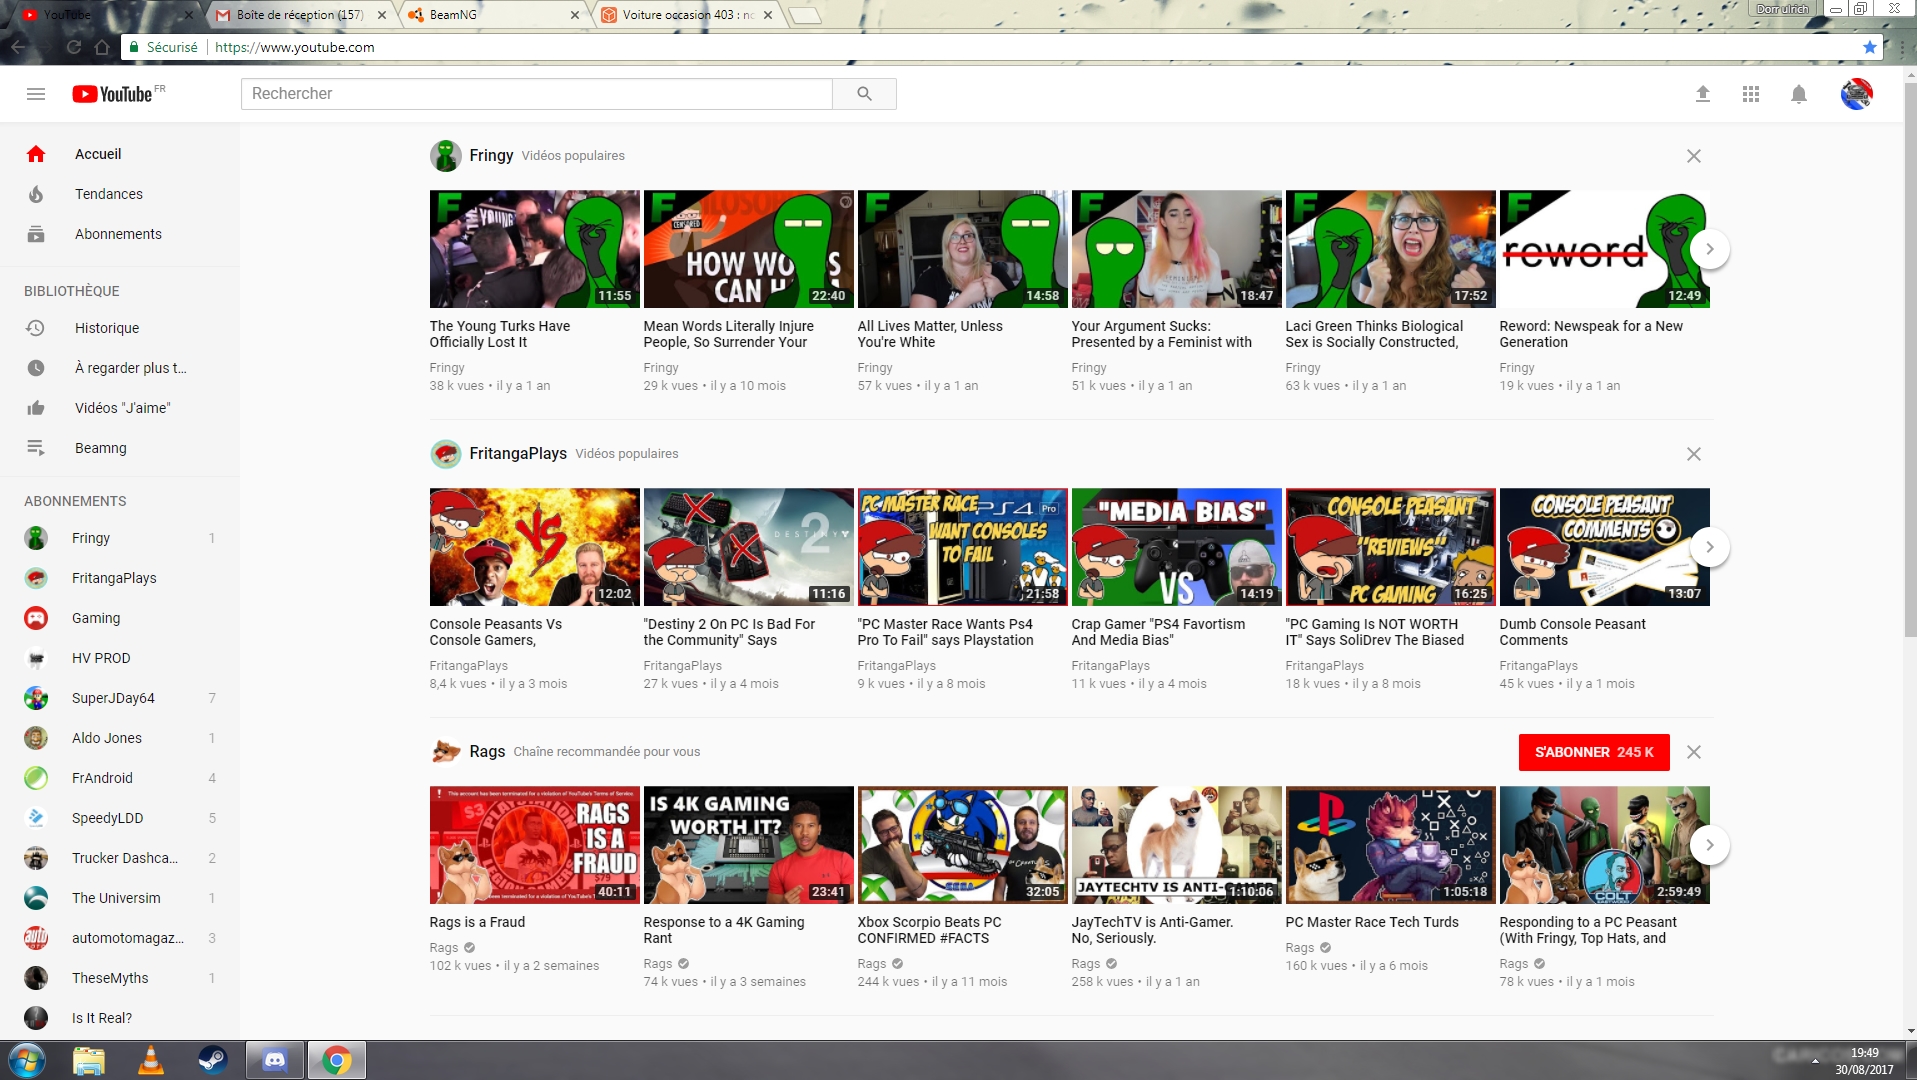Open the Windows Start menu
This screenshot has width=1917, height=1080.
click(x=26, y=1060)
